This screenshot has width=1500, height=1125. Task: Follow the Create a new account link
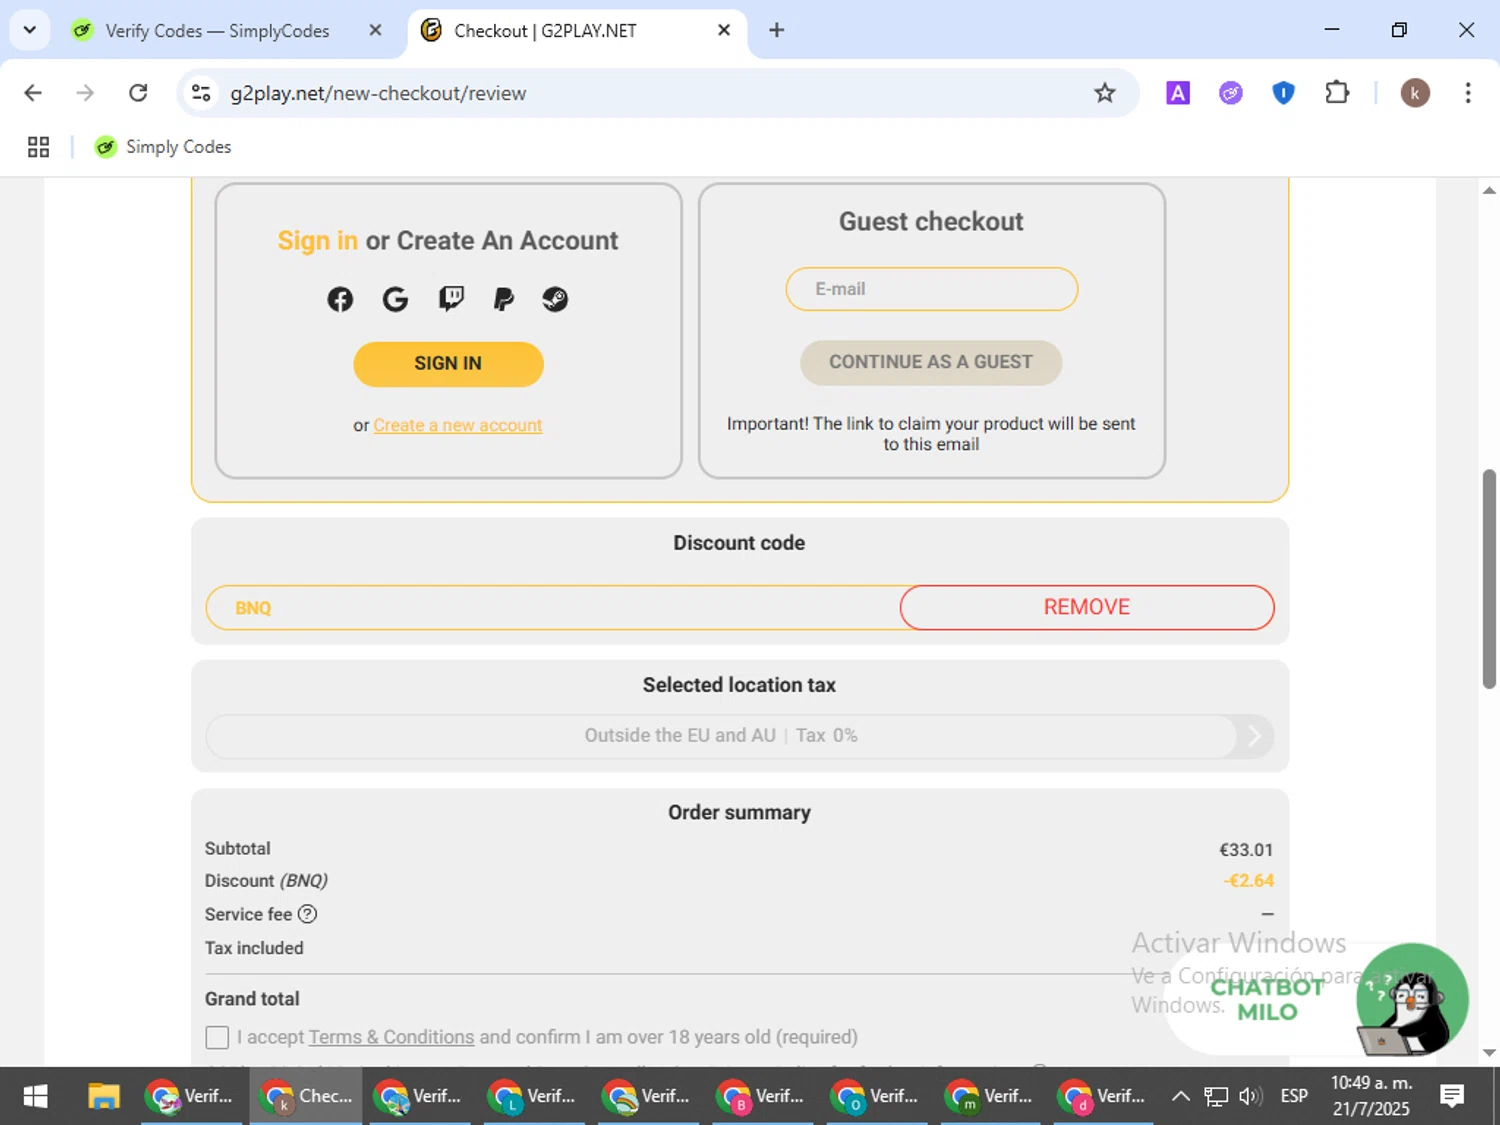click(x=458, y=425)
